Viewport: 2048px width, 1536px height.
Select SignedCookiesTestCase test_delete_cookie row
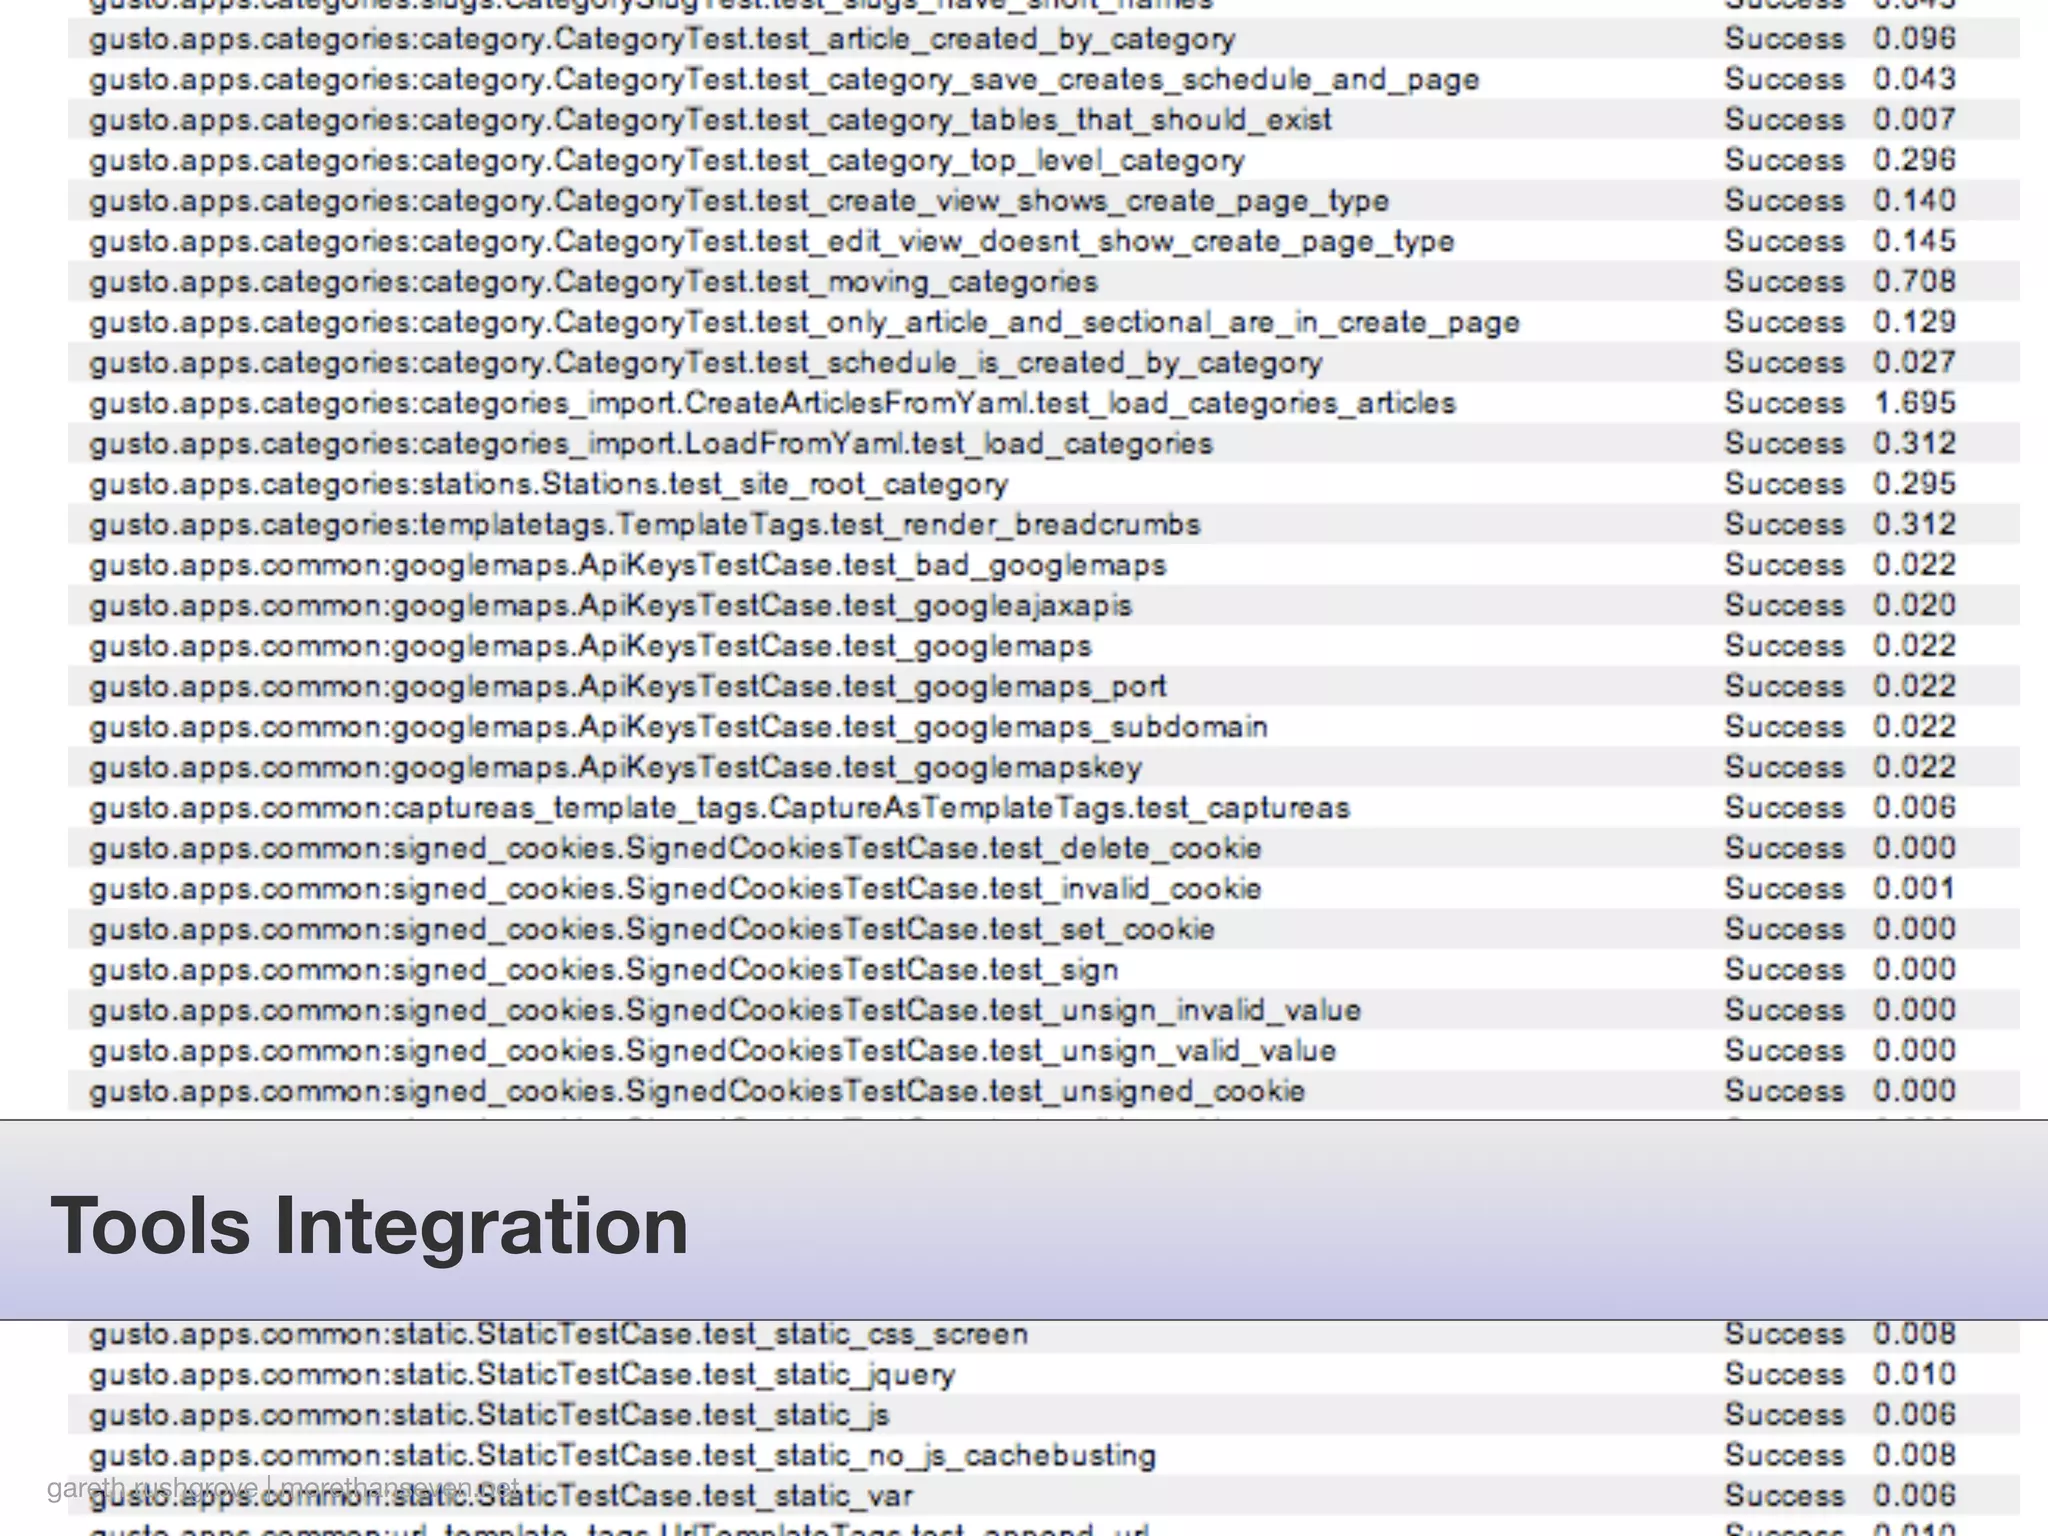pos(675,849)
